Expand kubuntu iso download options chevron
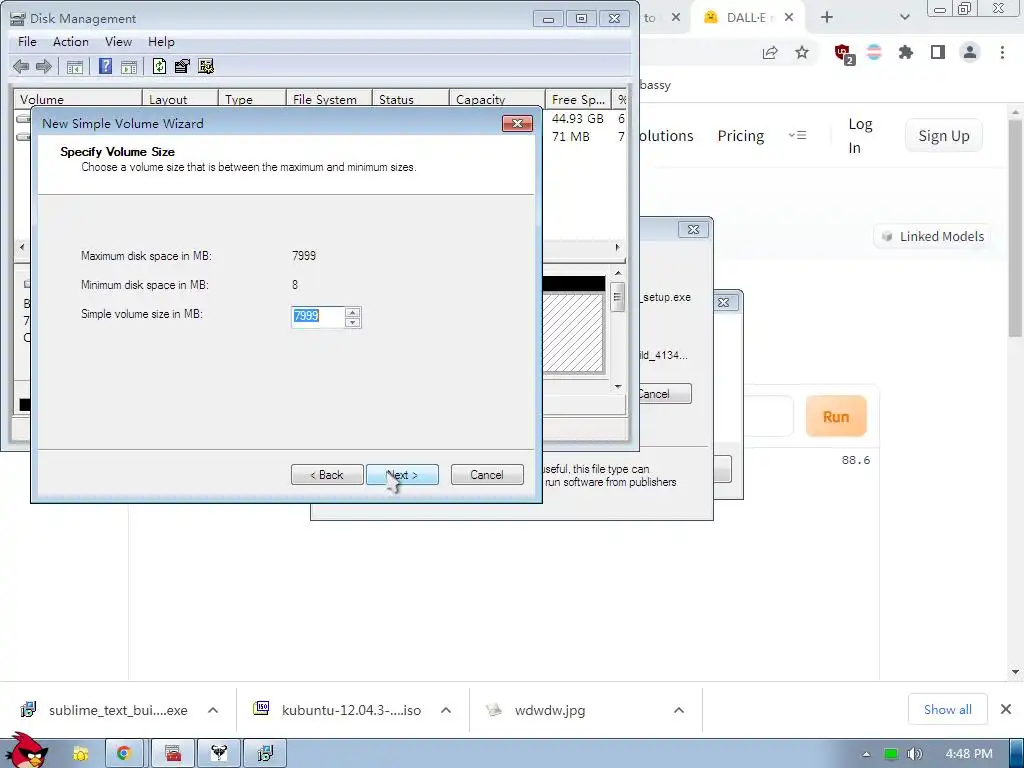This screenshot has width=1024, height=768. [x=446, y=710]
